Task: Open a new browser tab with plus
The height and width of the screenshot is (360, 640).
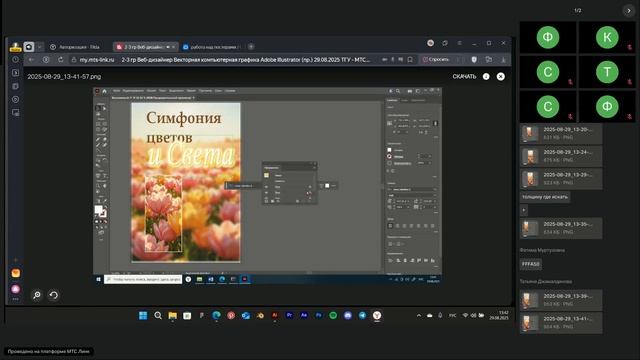Action: [251, 47]
